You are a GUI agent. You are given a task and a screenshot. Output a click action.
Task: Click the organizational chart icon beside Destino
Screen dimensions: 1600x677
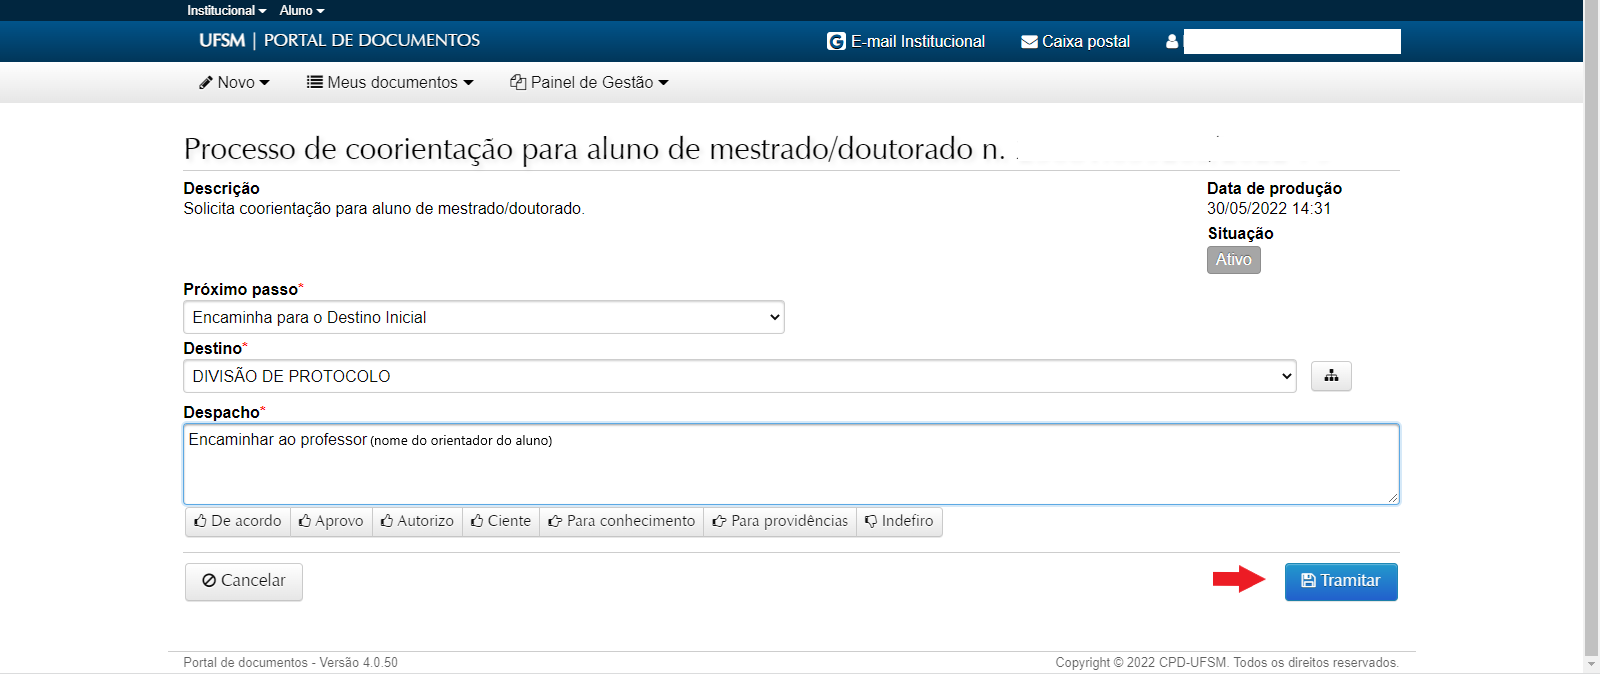(1330, 376)
